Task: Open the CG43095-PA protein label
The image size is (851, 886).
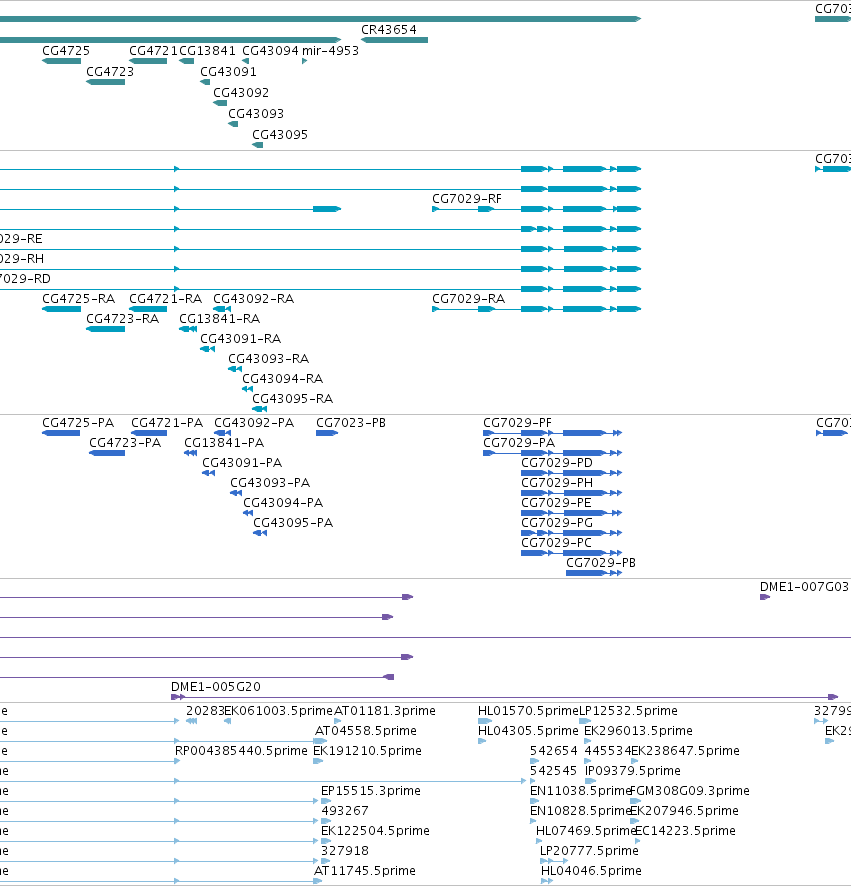Action: click(293, 523)
